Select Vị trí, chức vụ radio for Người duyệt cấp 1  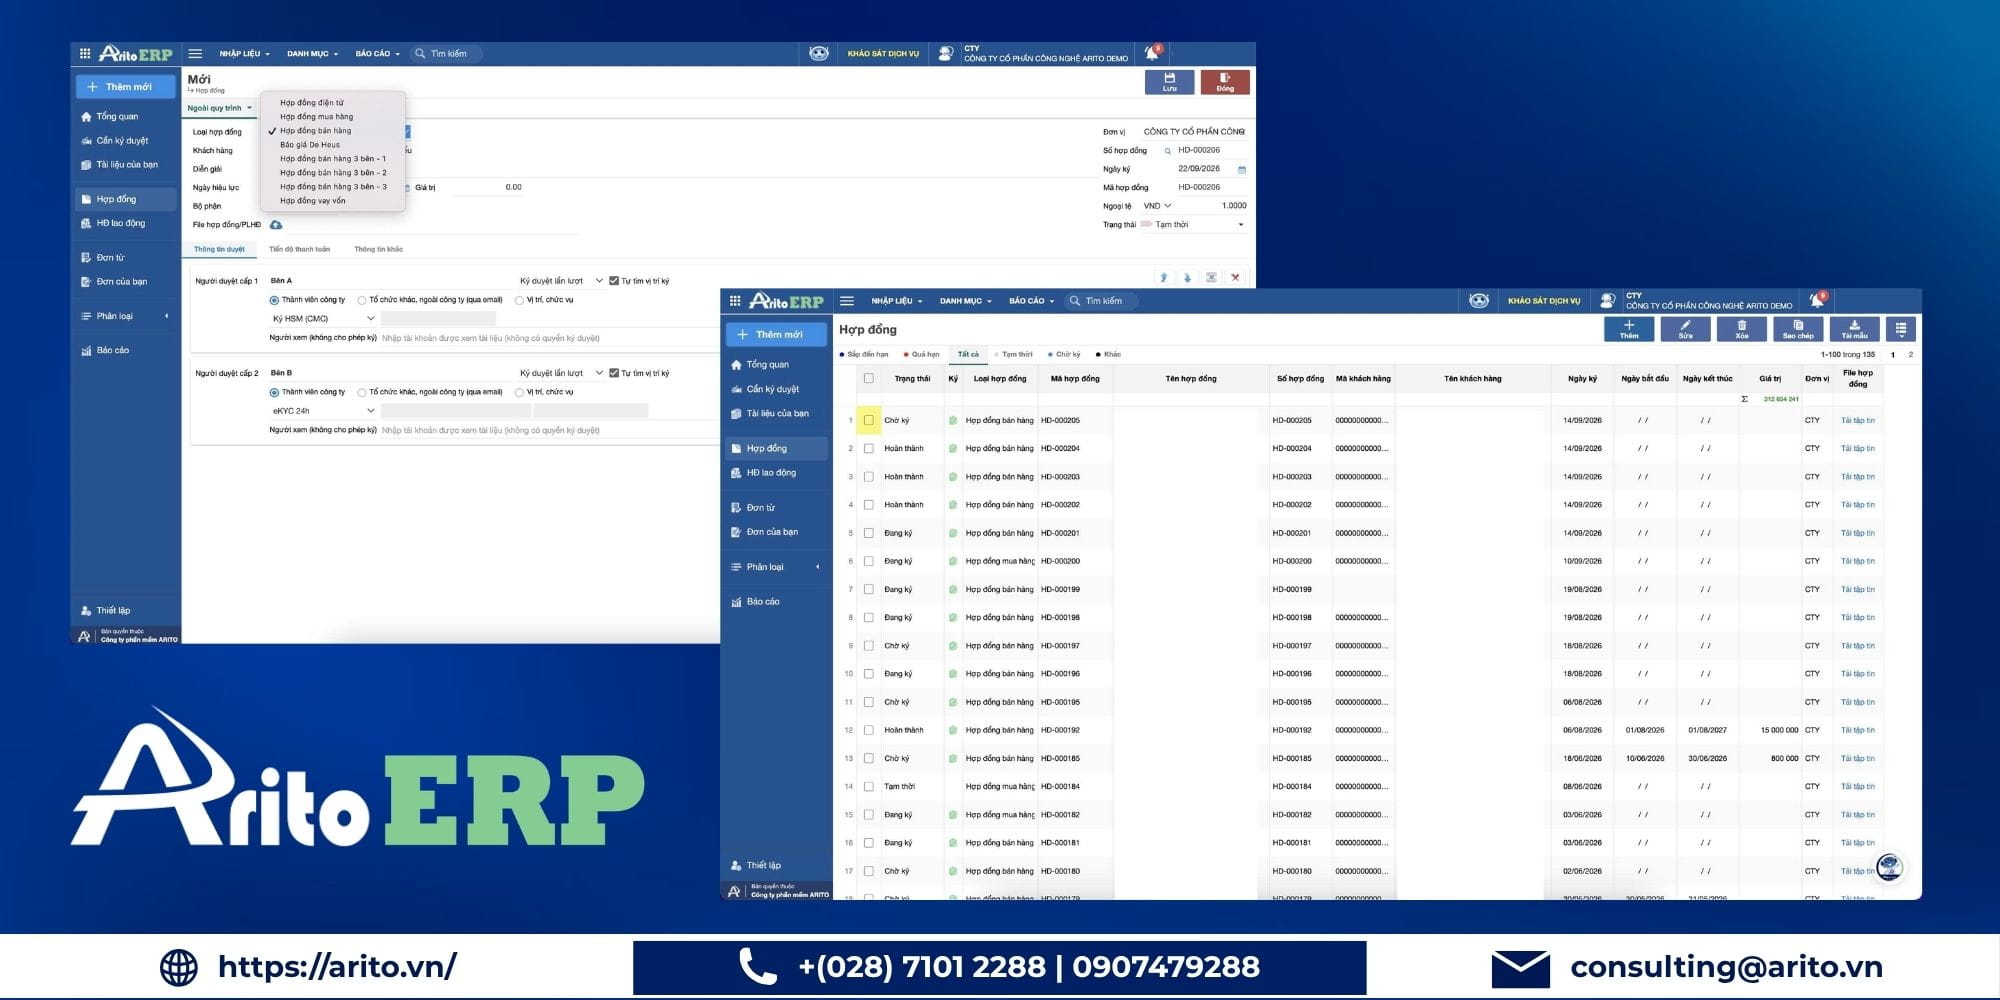[x=519, y=300]
